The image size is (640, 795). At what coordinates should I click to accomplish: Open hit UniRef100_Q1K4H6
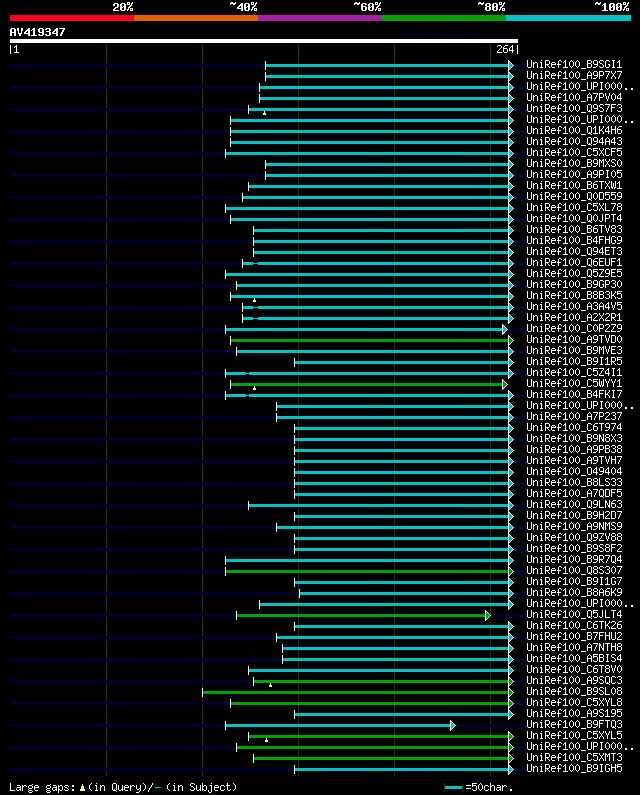[574, 130]
